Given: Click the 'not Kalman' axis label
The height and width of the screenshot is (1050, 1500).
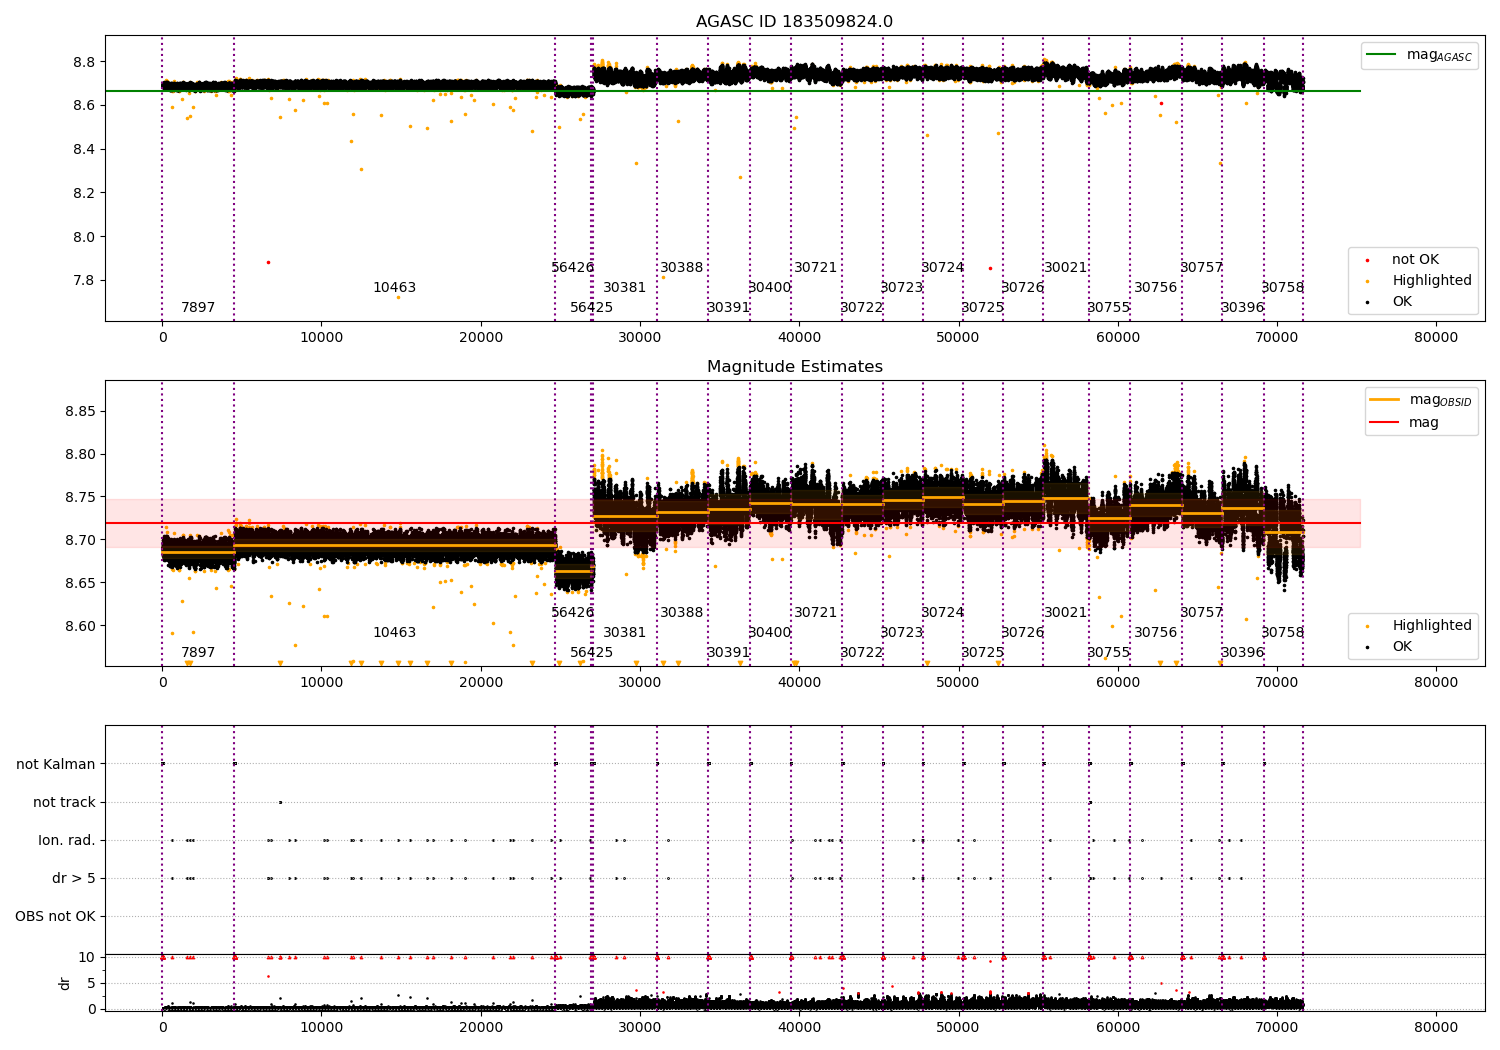Looking at the screenshot, I should 56,764.
